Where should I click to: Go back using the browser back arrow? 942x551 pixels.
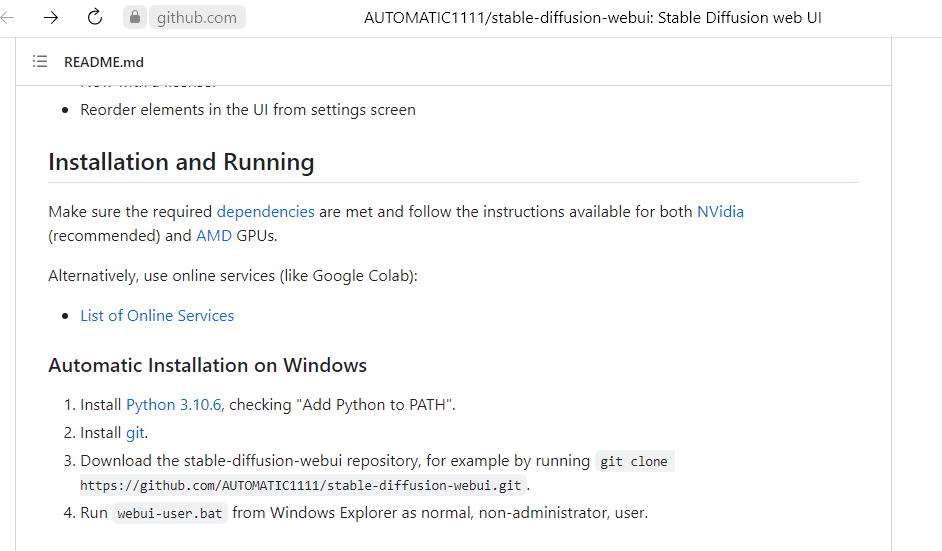coord(8,18)
